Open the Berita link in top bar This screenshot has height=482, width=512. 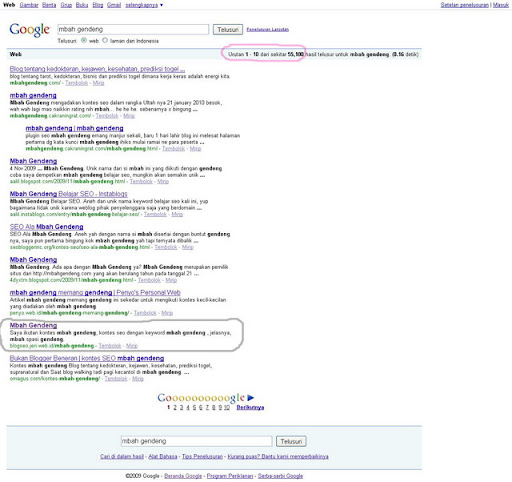click(x=49, y=5)
